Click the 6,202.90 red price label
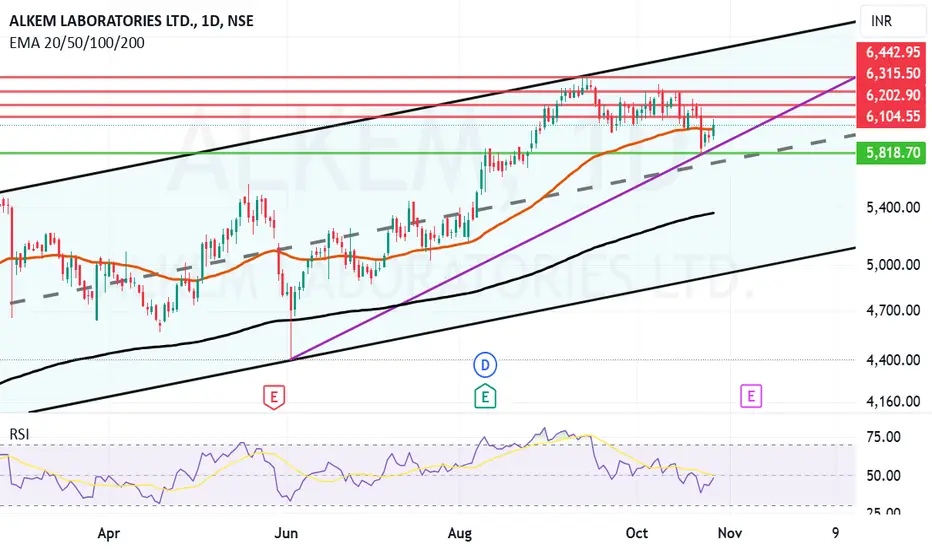The width and height of the screenshot is (932, 550). click(893, 95)
